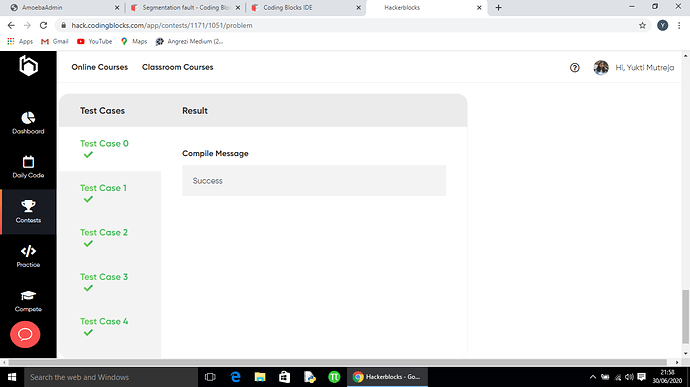Open Online Courses link
The height and width of the screenshot is (387, 690).
99,67
